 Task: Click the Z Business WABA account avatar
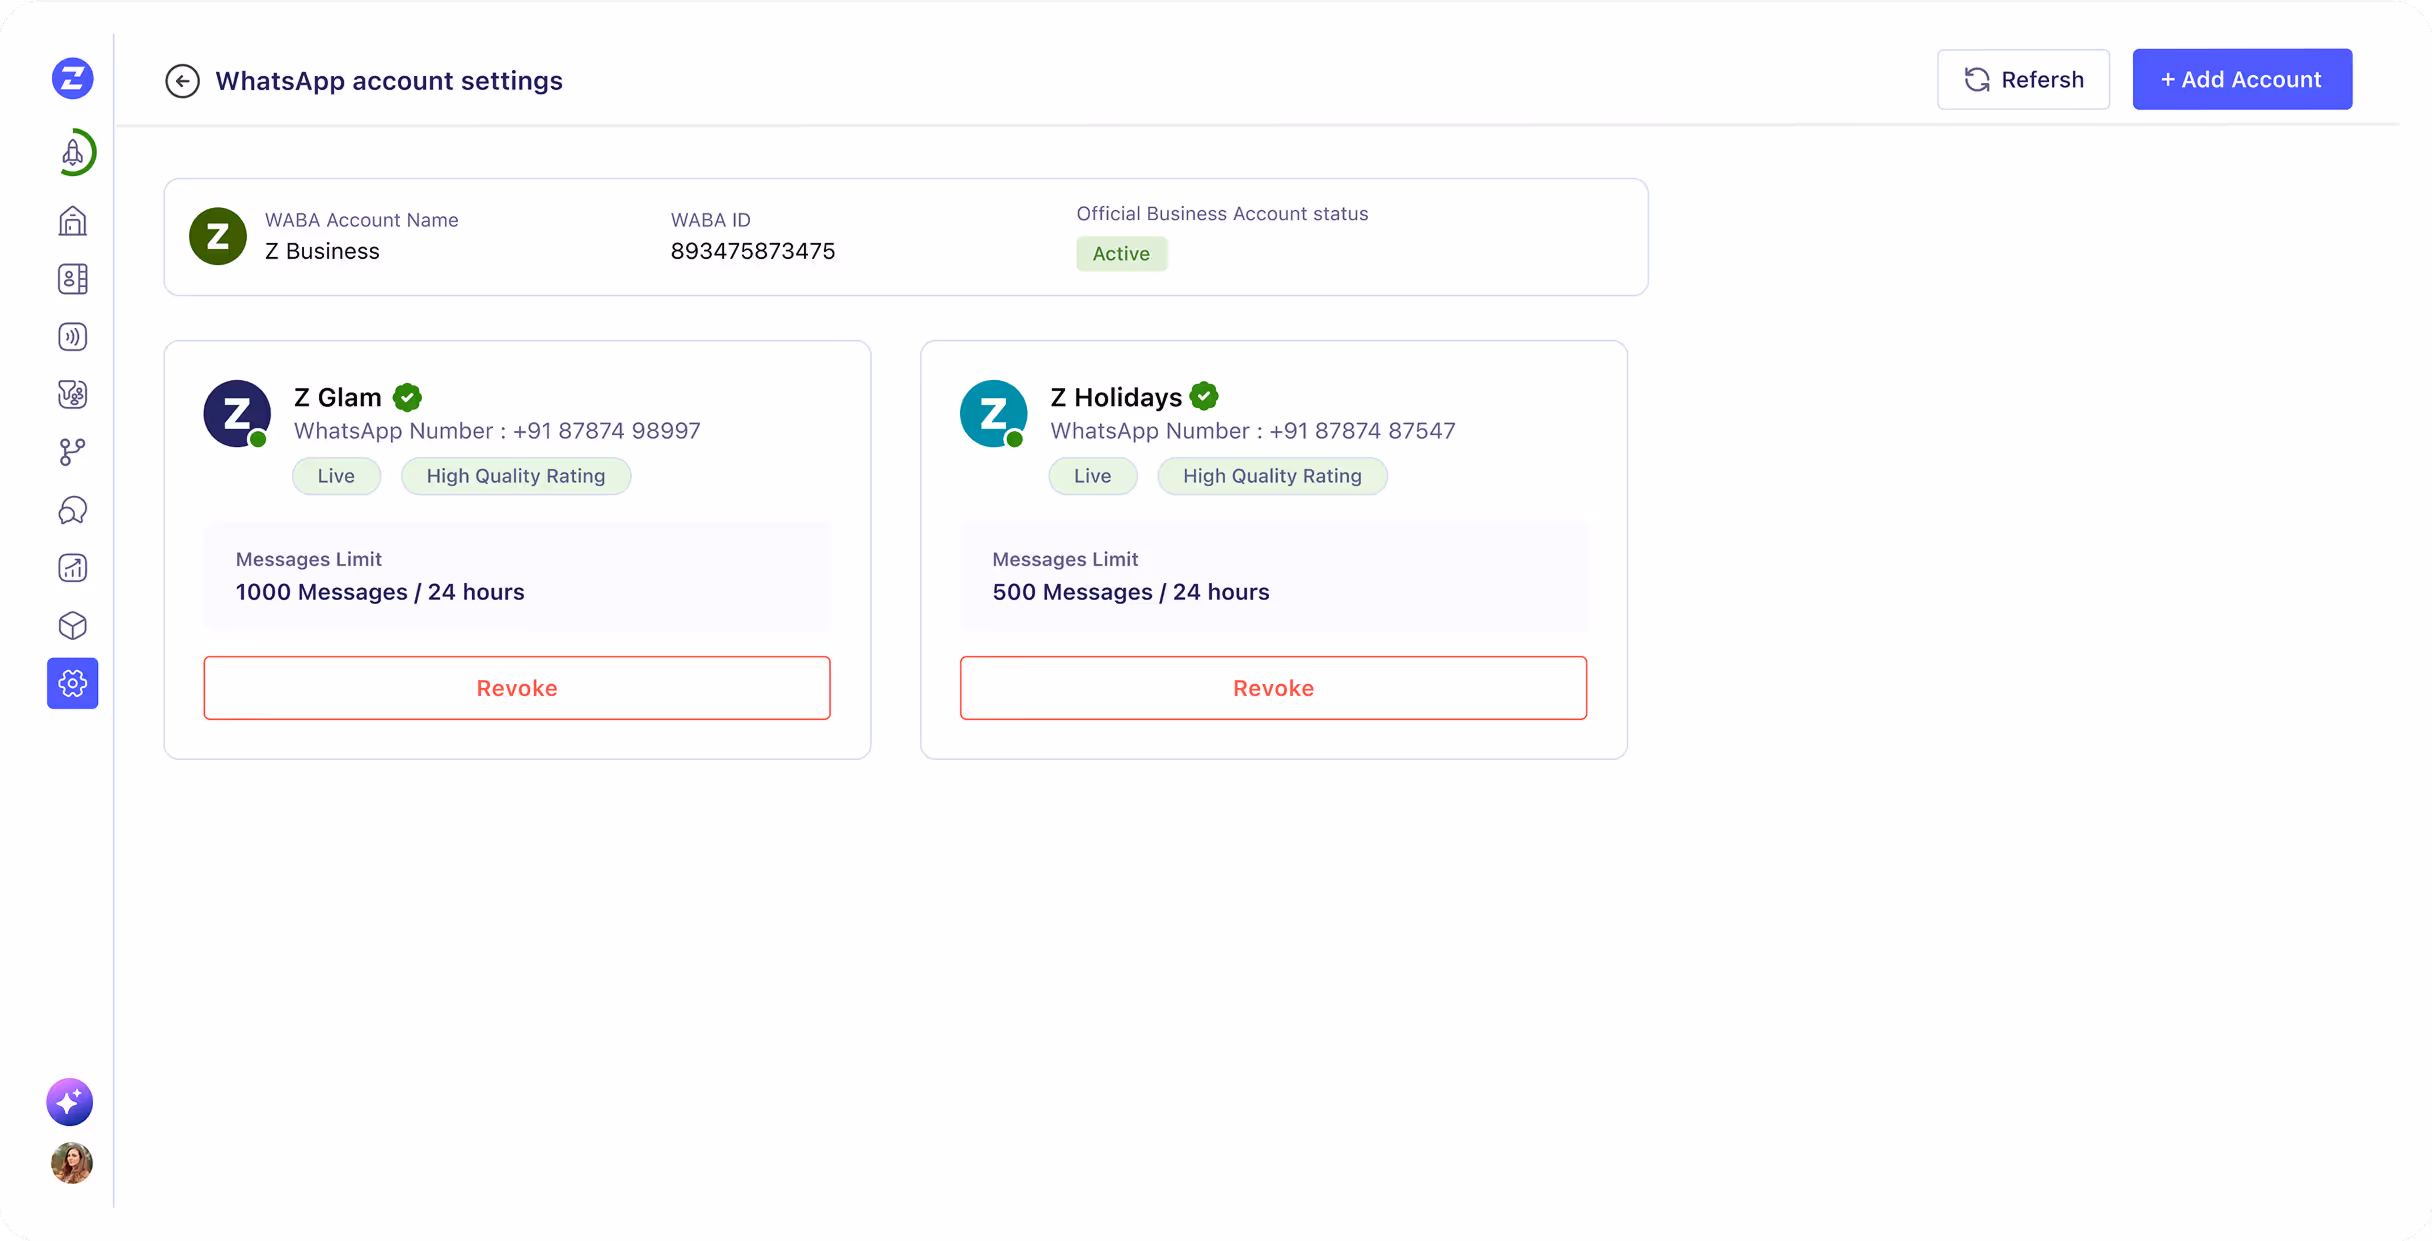(218, 237)
